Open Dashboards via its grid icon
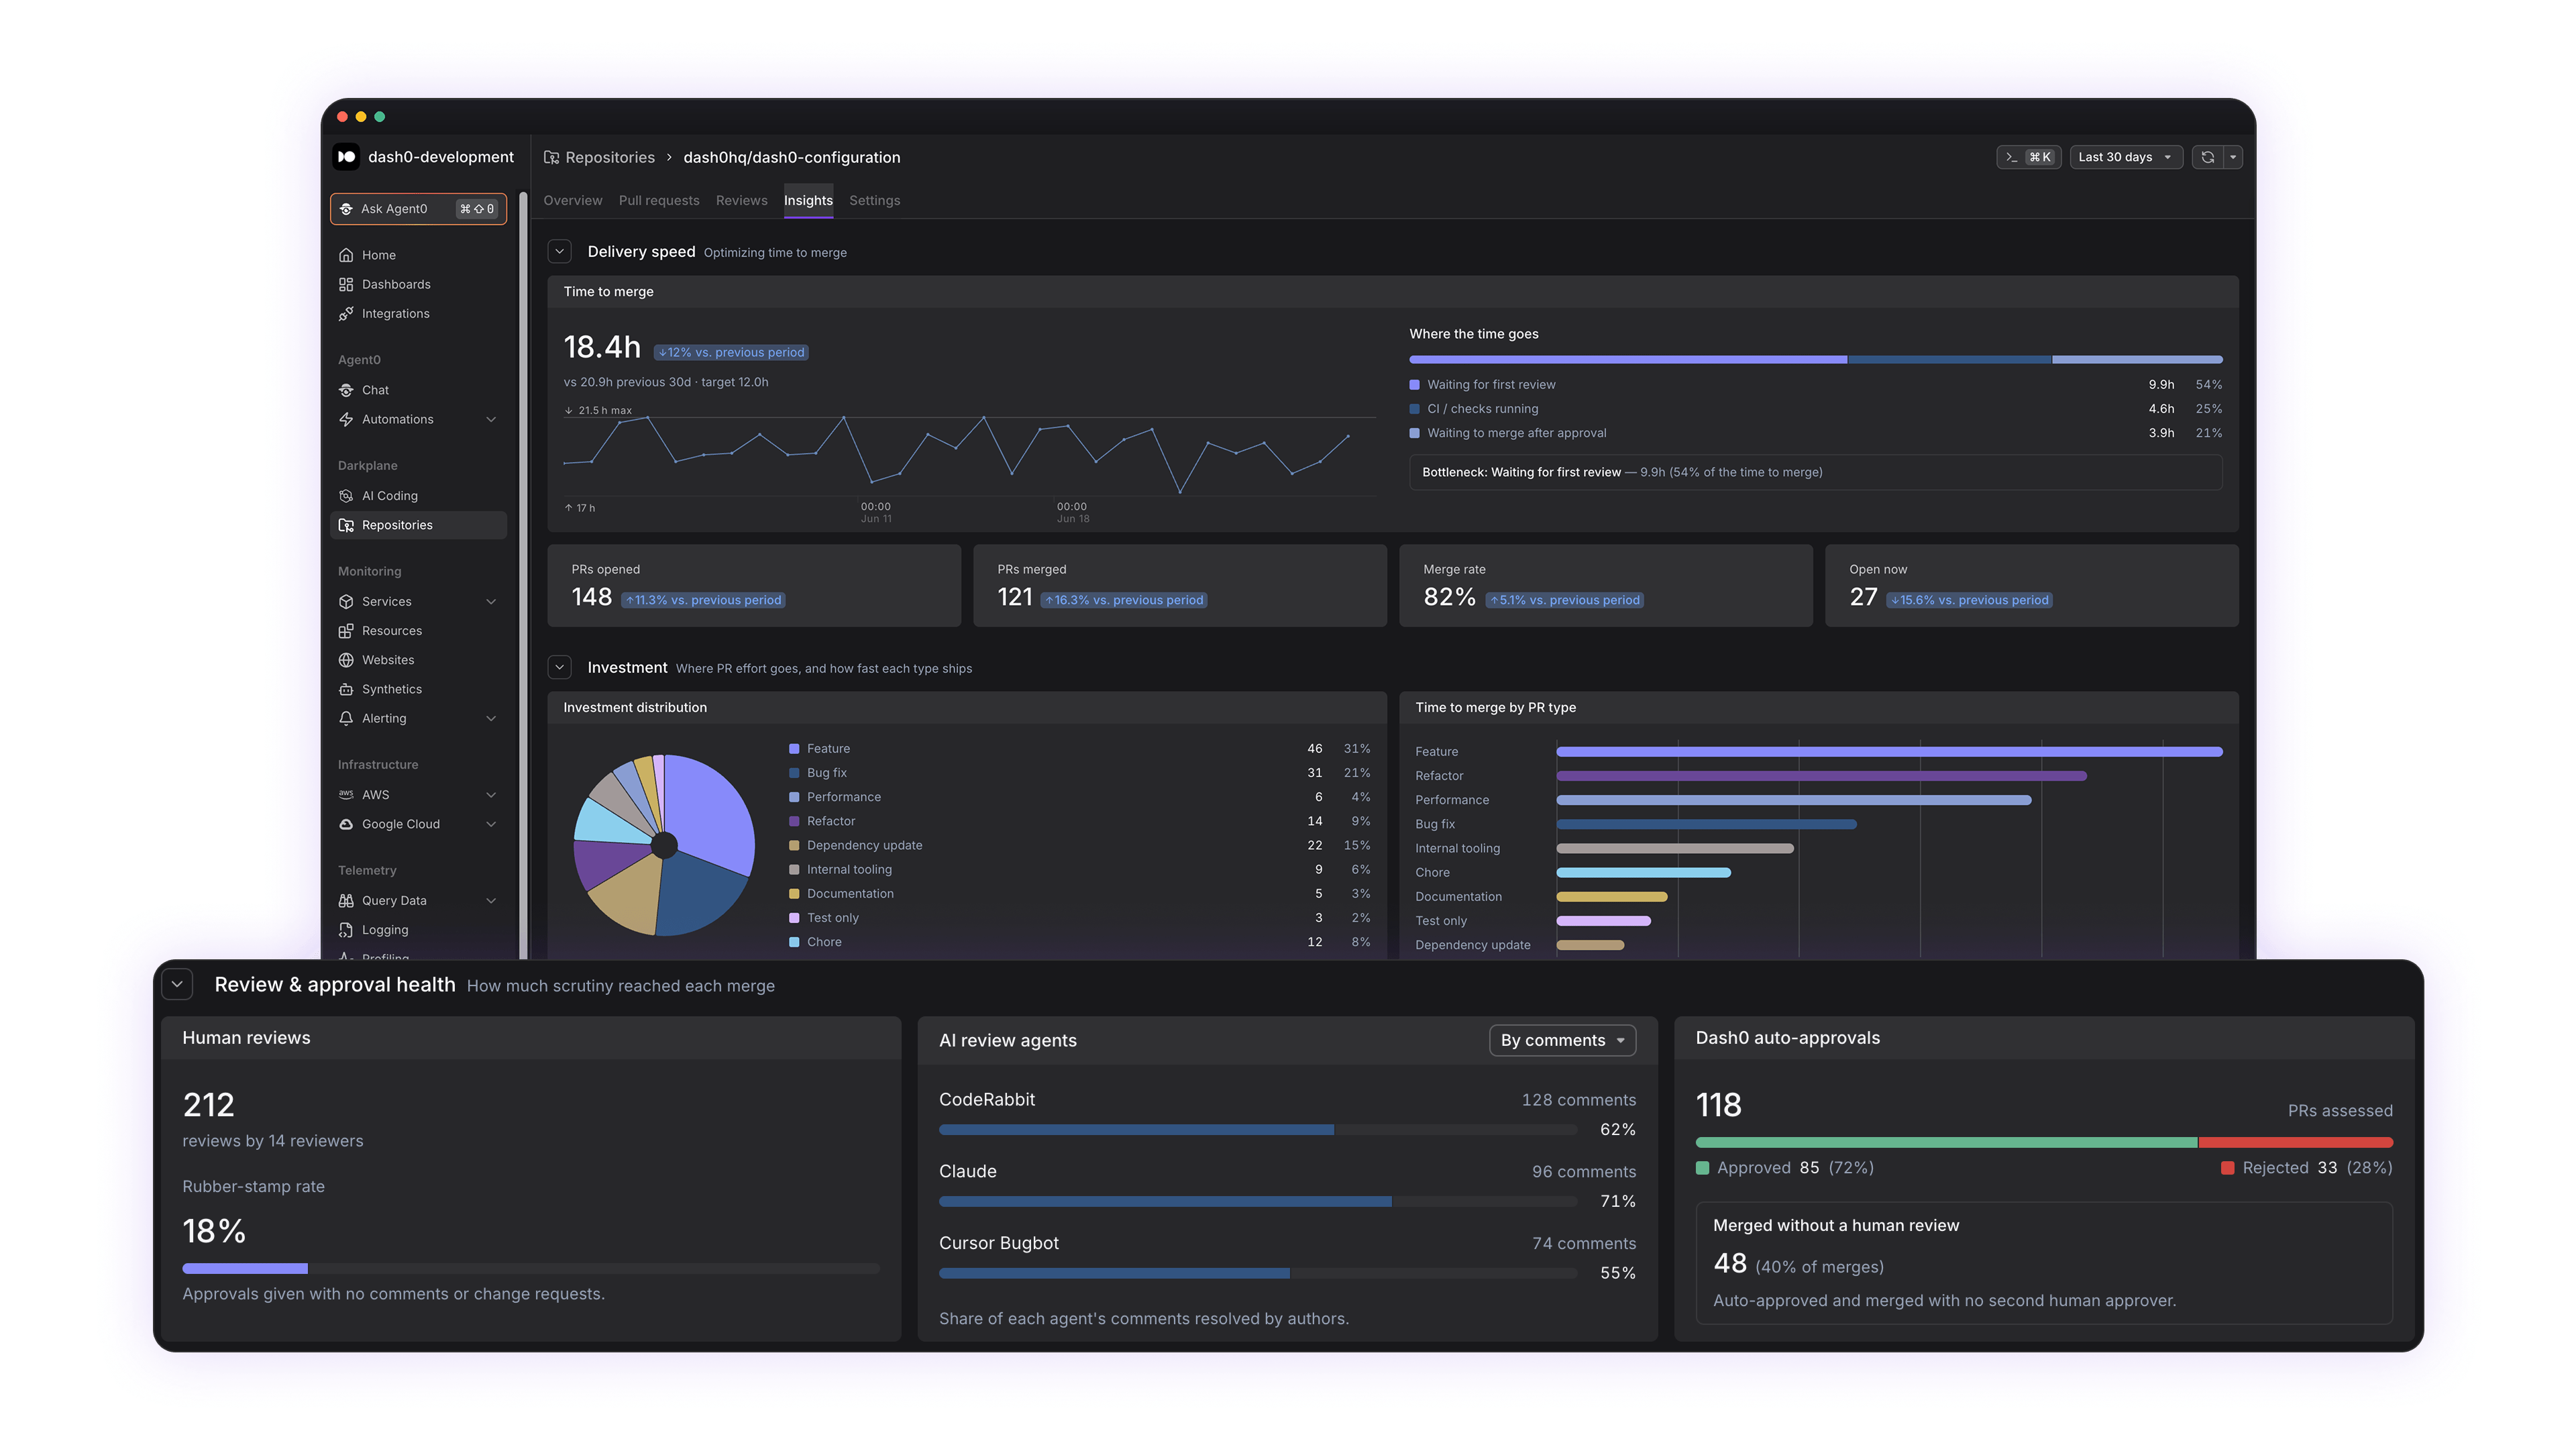Viewport: 2576px width, 1449px height. click(346, 284)
